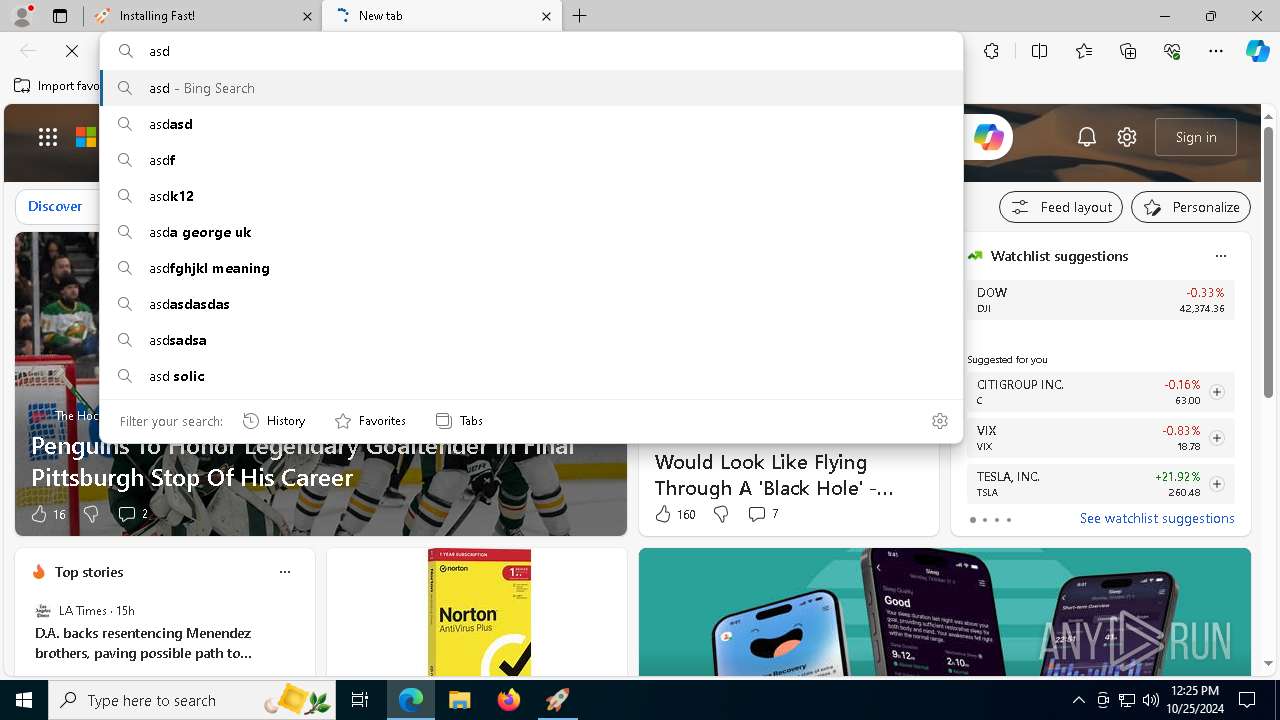Screen dimensions: 1280x720
Task: Open the Windows Start menu
Action: pos(24,700)
